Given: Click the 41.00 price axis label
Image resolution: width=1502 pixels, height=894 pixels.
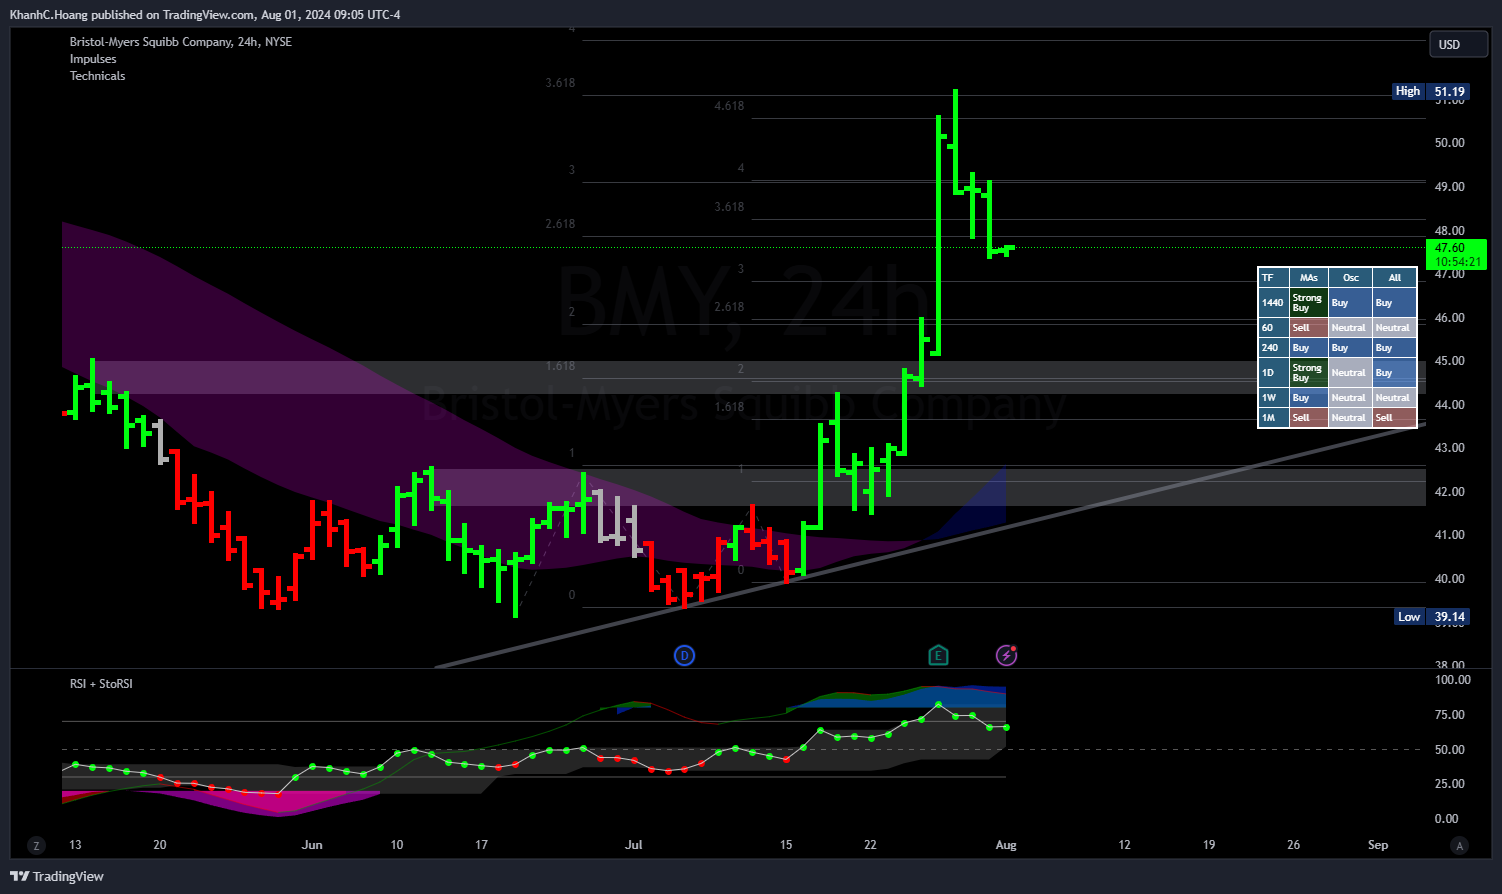Looking at the screenshot, I should pos(1450,535).
